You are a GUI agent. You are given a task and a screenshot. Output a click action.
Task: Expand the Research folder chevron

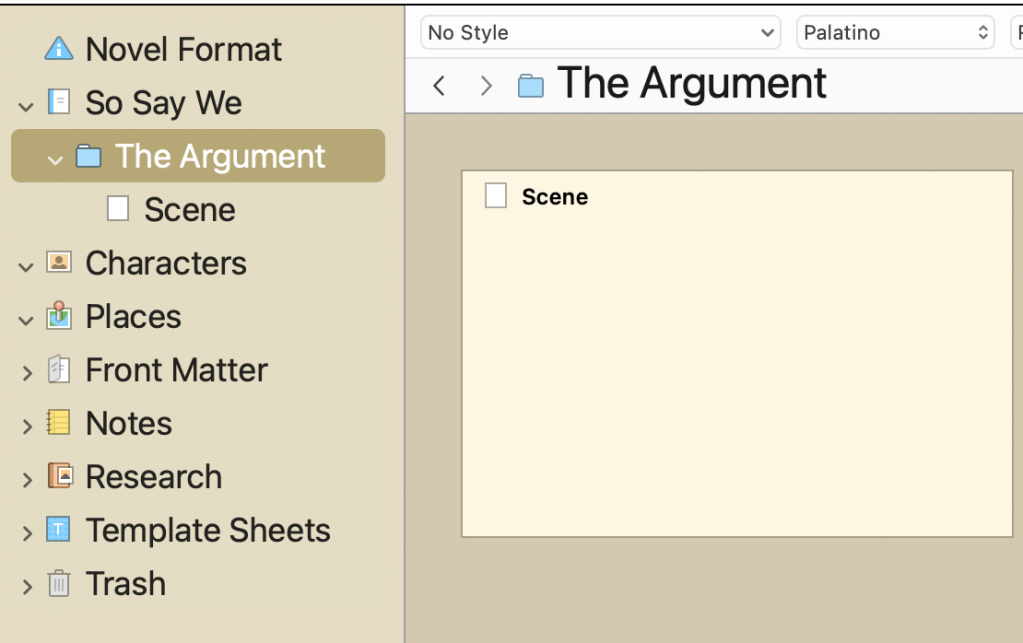pos(27,478)
